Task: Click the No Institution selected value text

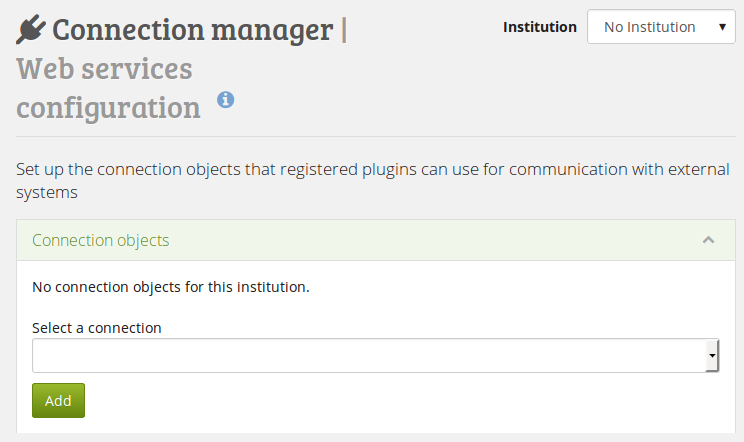Action: (x=649, y=27)
